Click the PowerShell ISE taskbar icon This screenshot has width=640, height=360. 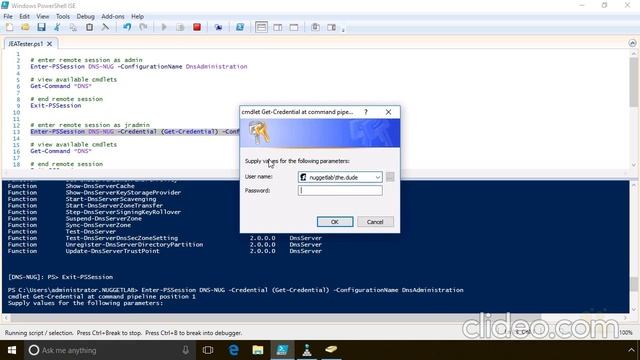pyautogui.click(x=282, y=350)
